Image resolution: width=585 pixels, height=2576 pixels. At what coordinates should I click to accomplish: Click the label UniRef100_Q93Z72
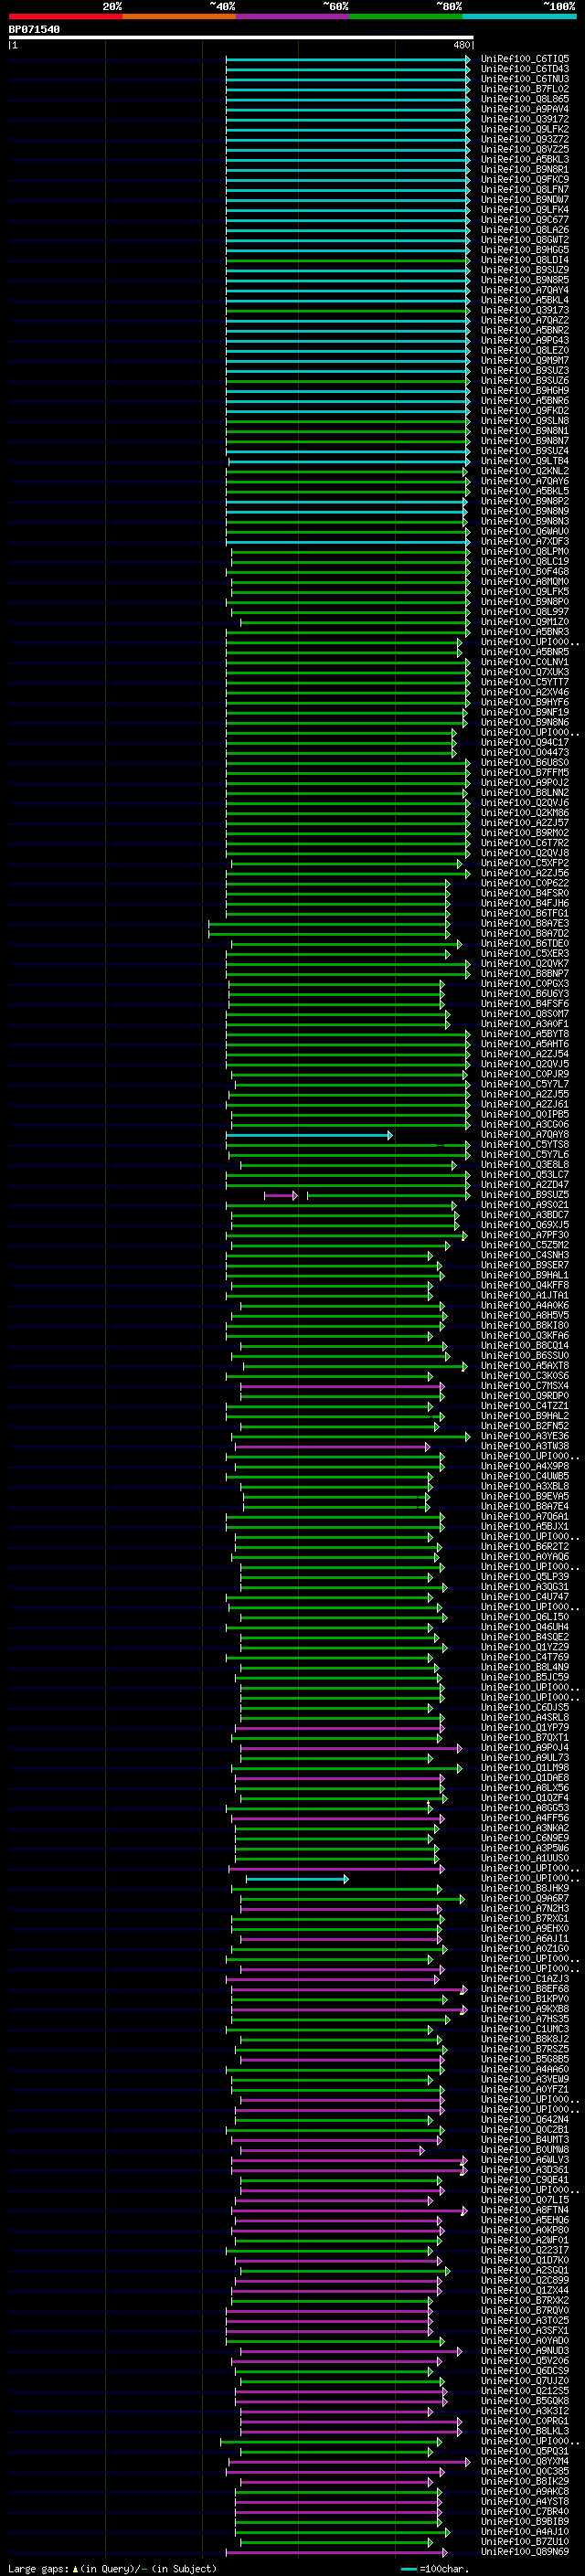click(x=525, y=139)
